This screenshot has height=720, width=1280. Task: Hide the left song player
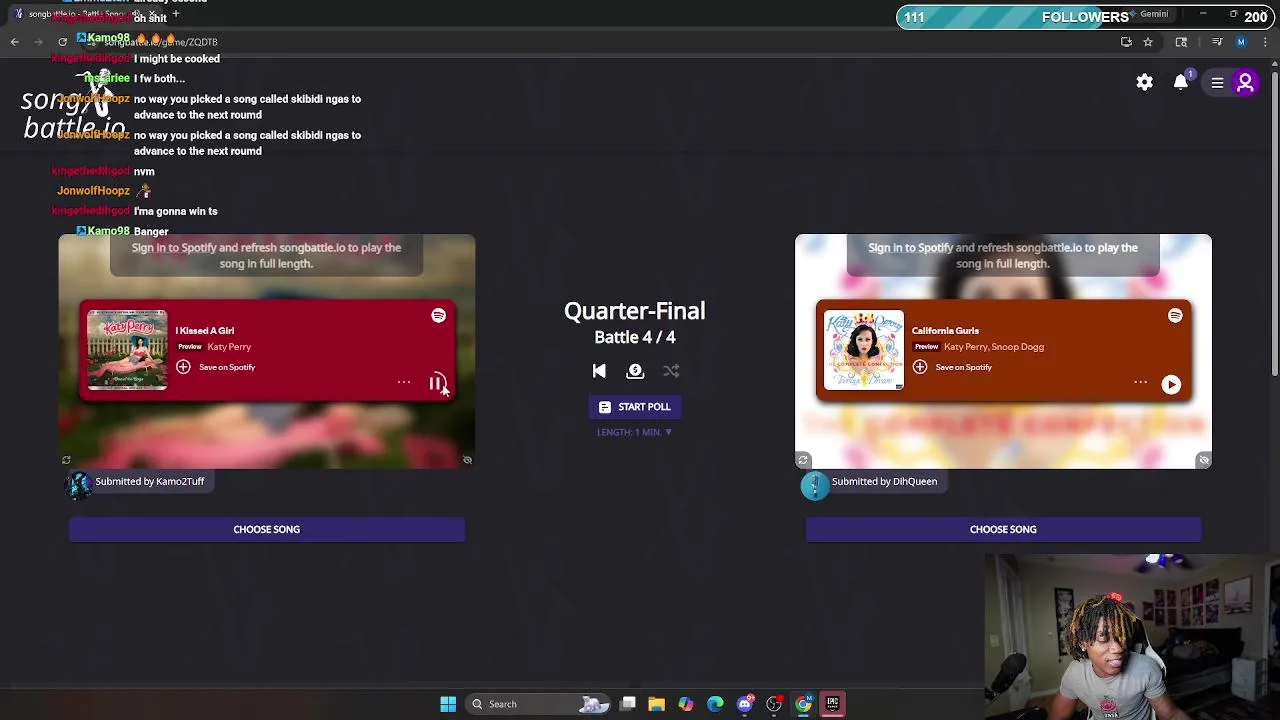click(467, 461)
